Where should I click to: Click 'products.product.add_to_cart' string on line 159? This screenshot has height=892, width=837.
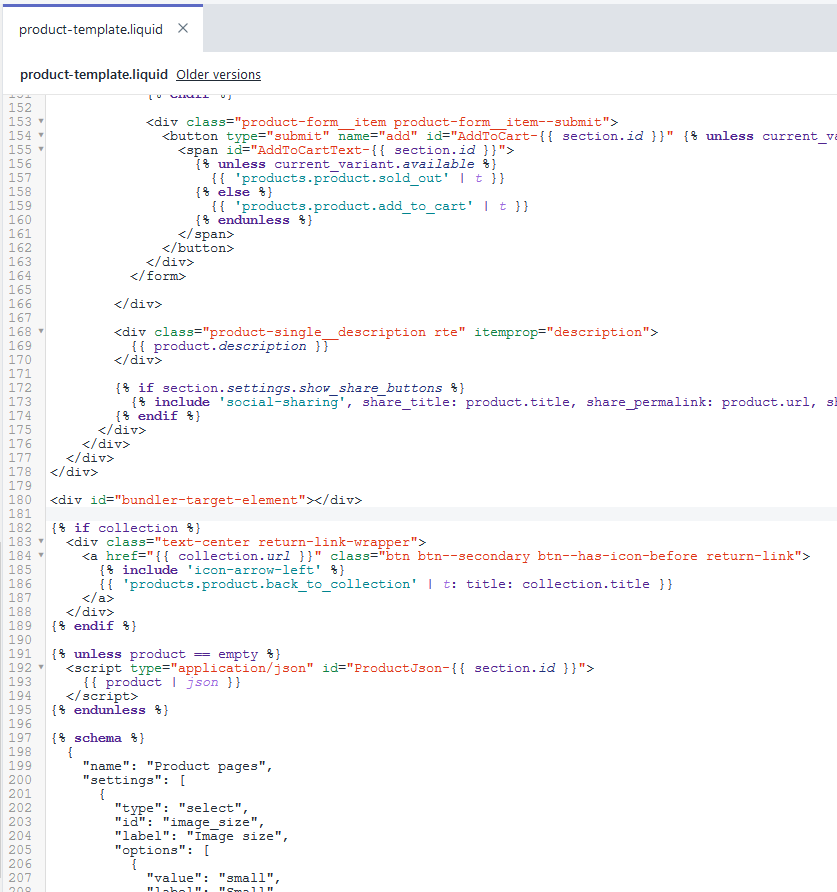click(x=354, y=206)
